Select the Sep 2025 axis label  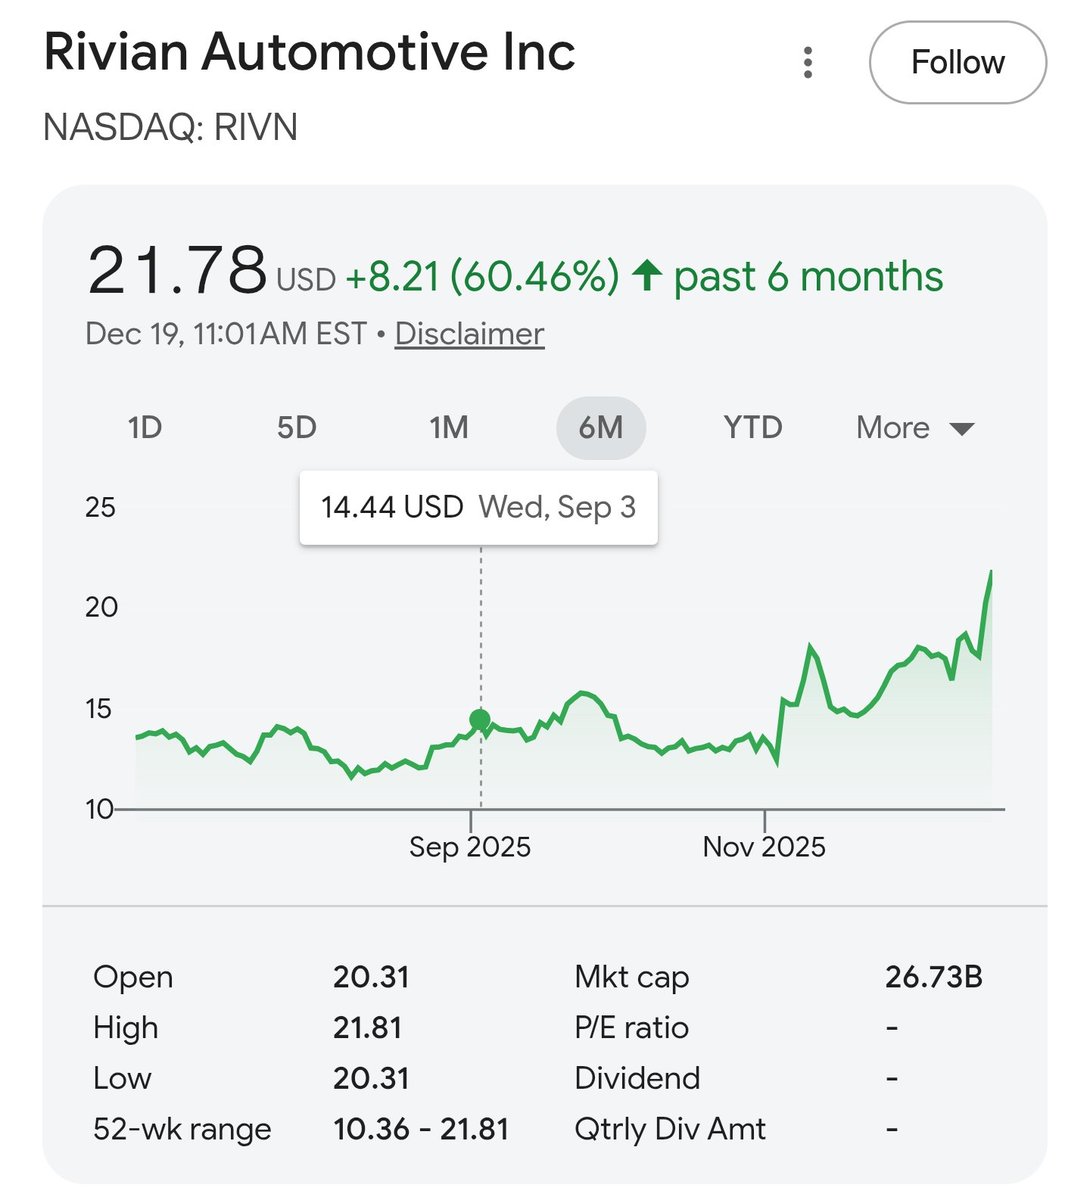(x=470, y=846)
